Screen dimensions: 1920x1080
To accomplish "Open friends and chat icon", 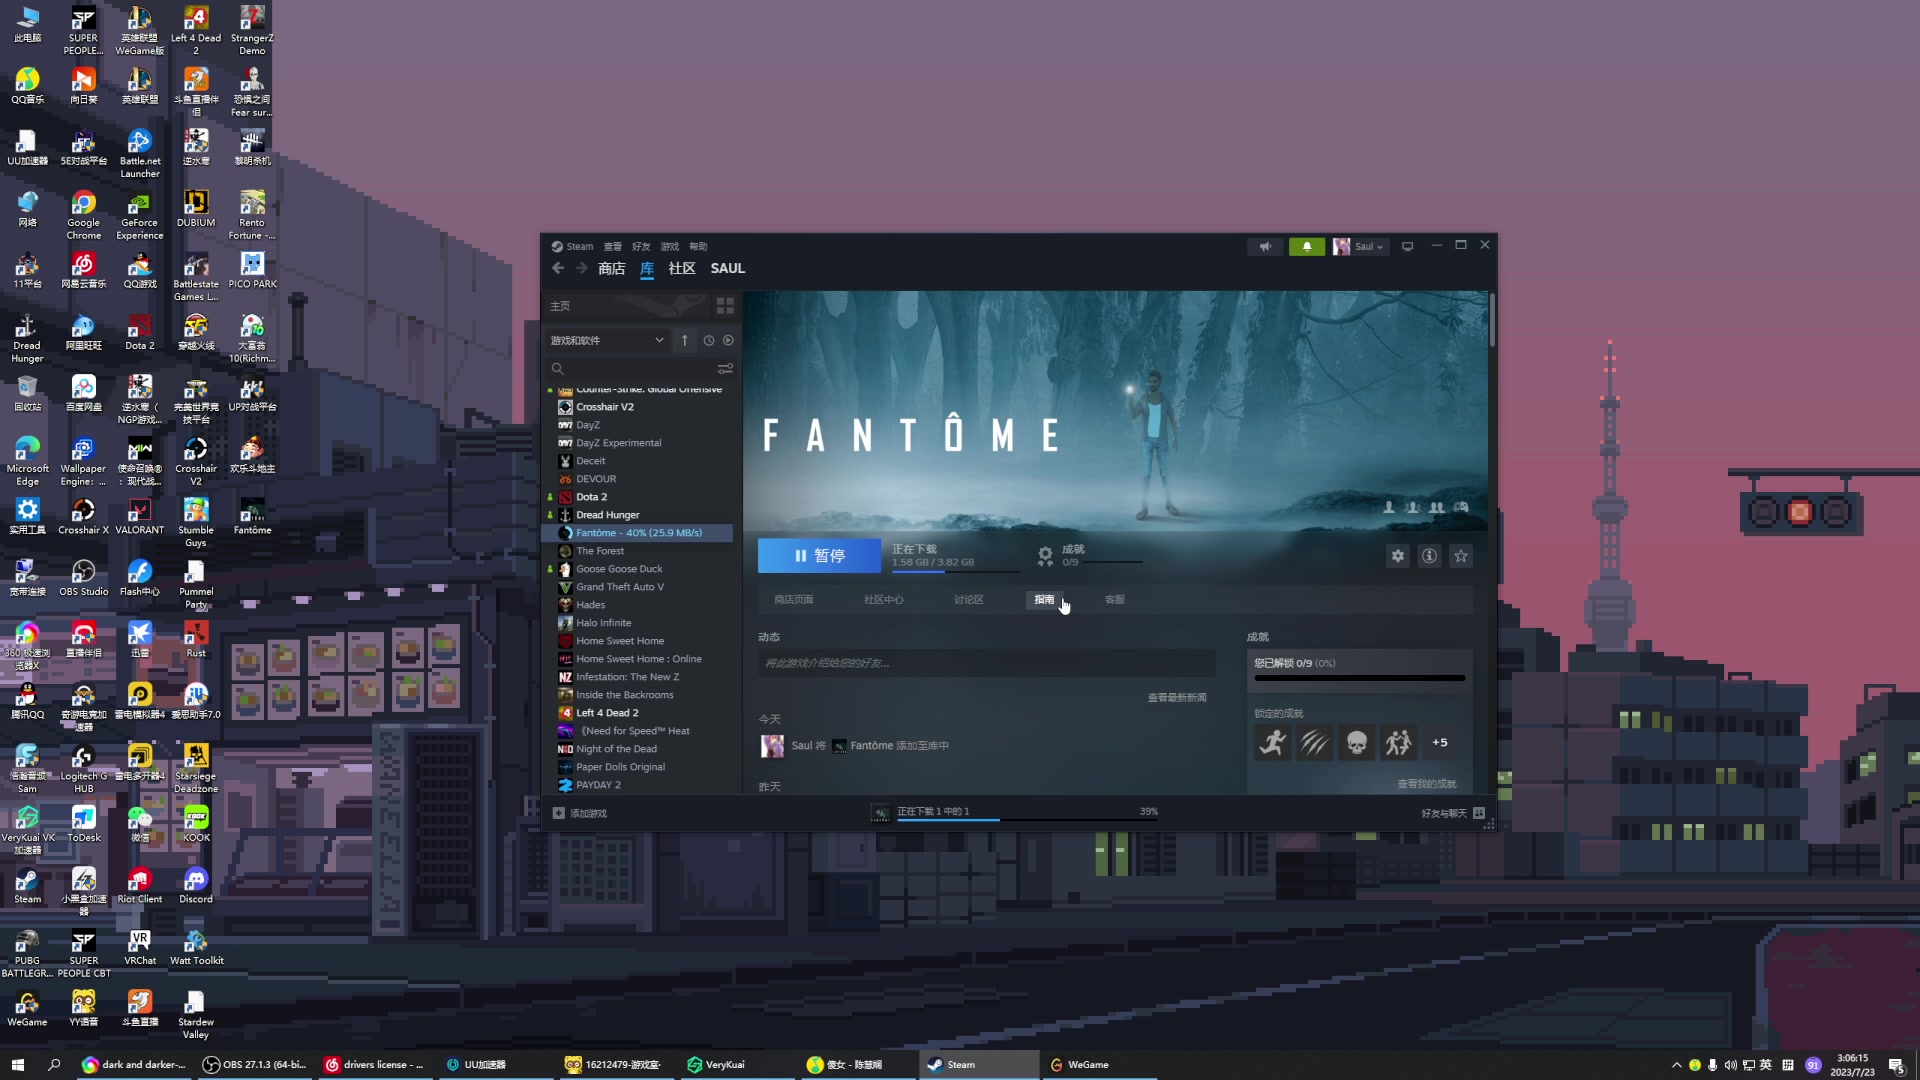I will point(1479,813).
